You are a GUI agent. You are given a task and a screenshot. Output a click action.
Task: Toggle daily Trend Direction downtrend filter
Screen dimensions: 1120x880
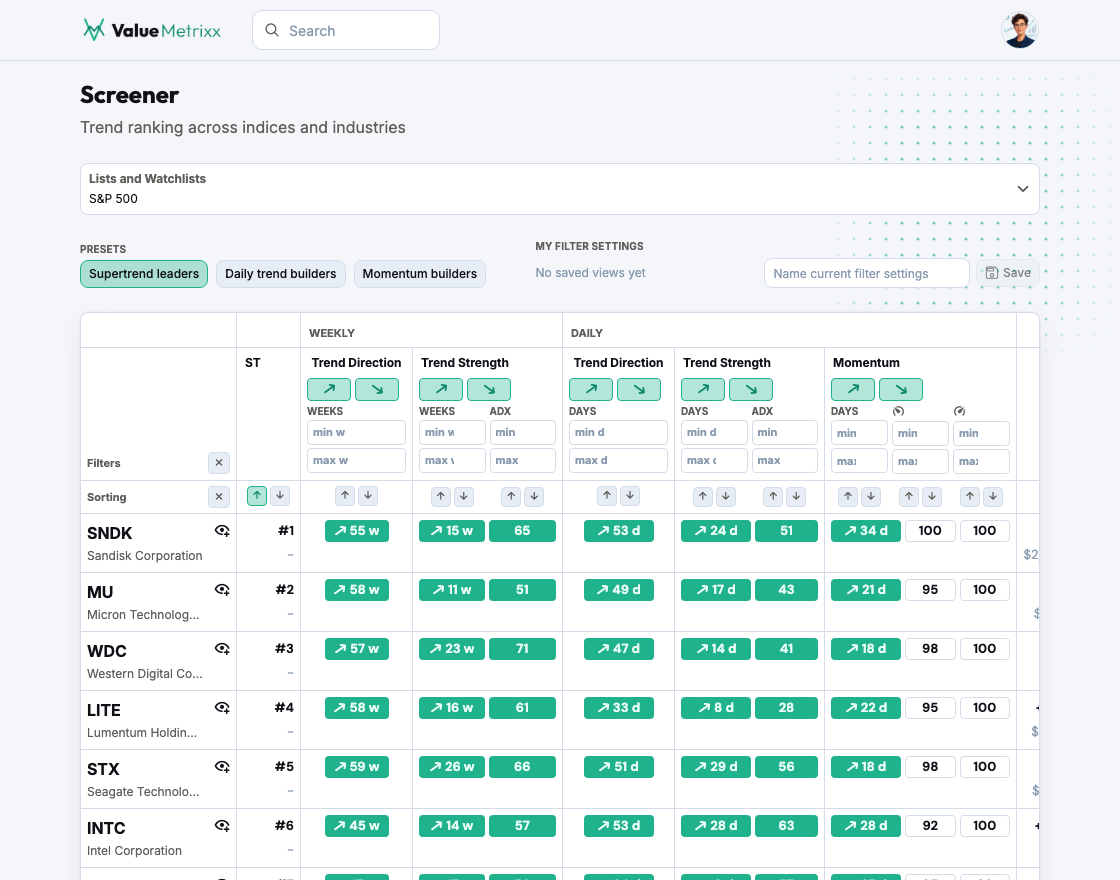click(x=639, y=389)
